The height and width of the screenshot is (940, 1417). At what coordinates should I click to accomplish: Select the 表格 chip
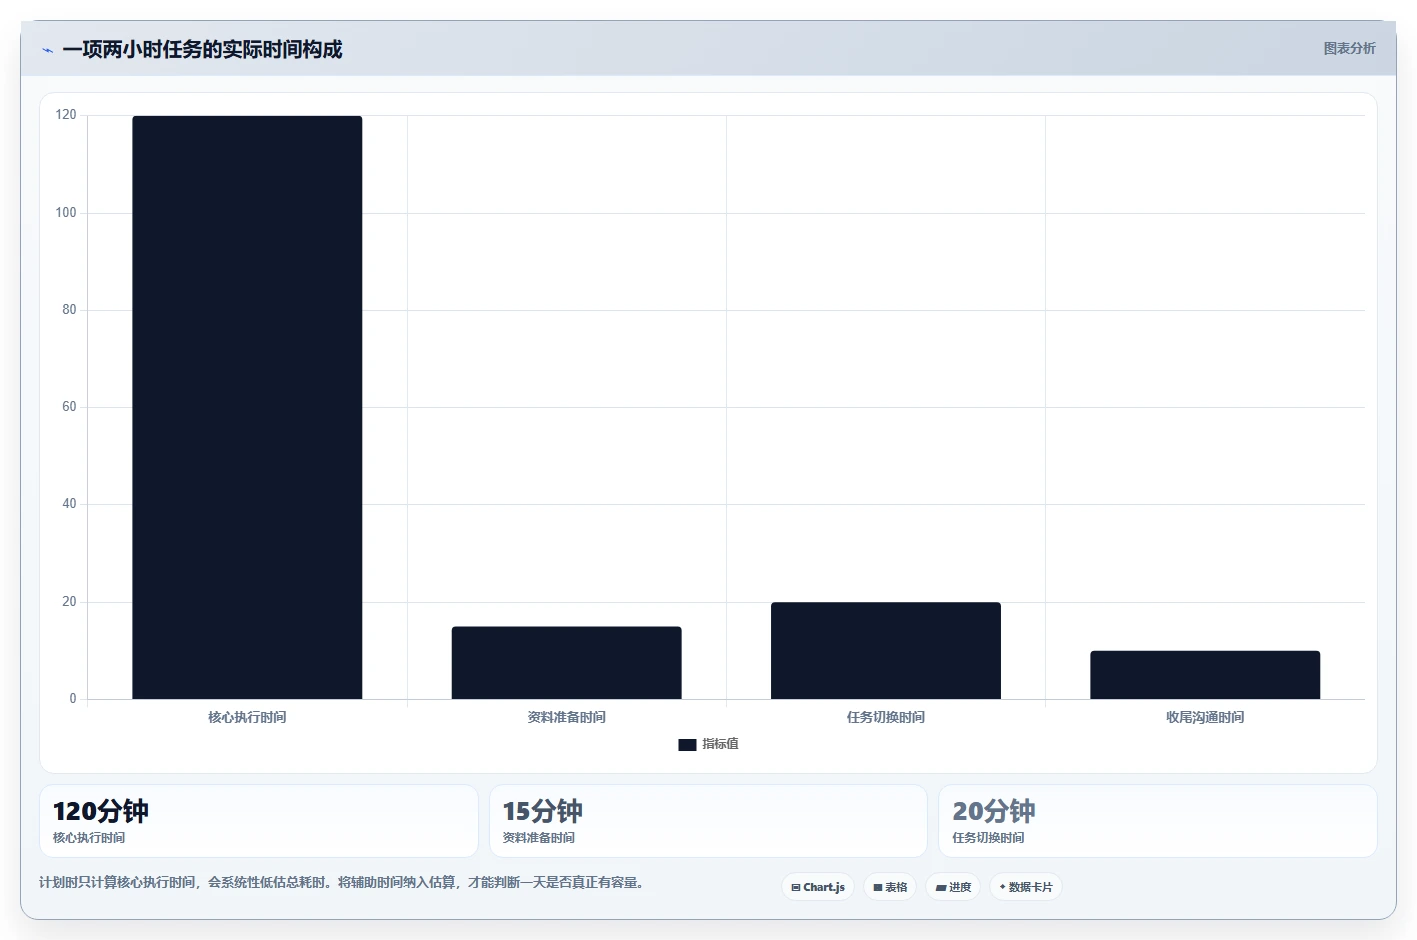(890, 887)
